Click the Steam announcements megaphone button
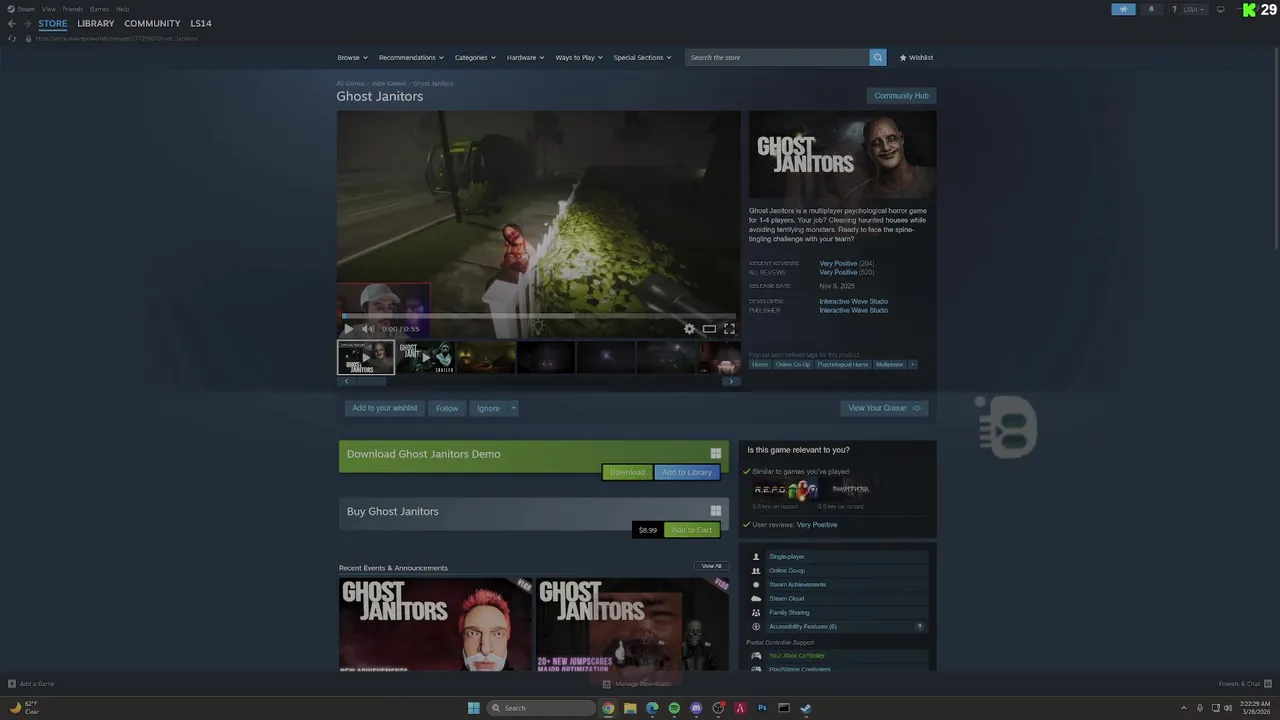This screenshot has height=720, width=1280. 1123,9
